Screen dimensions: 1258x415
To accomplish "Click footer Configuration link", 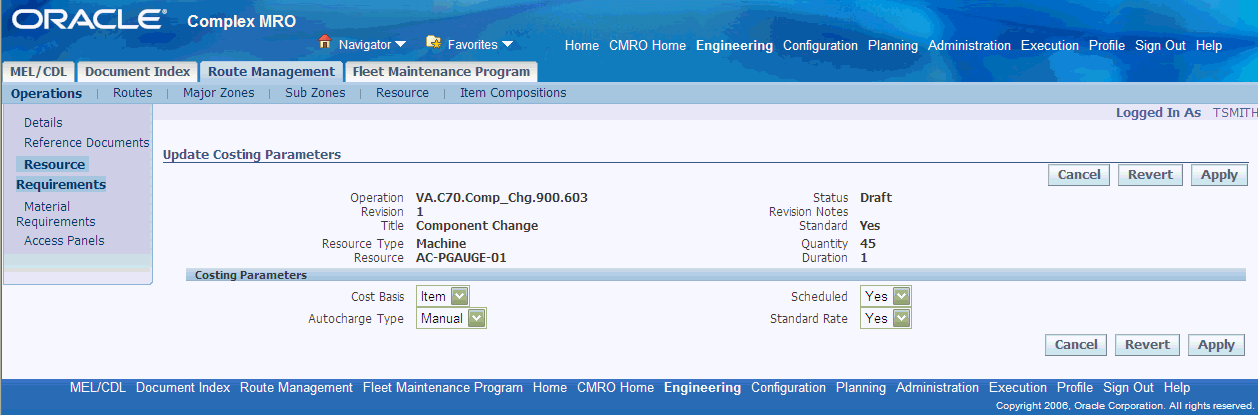I will pos(788,387).
